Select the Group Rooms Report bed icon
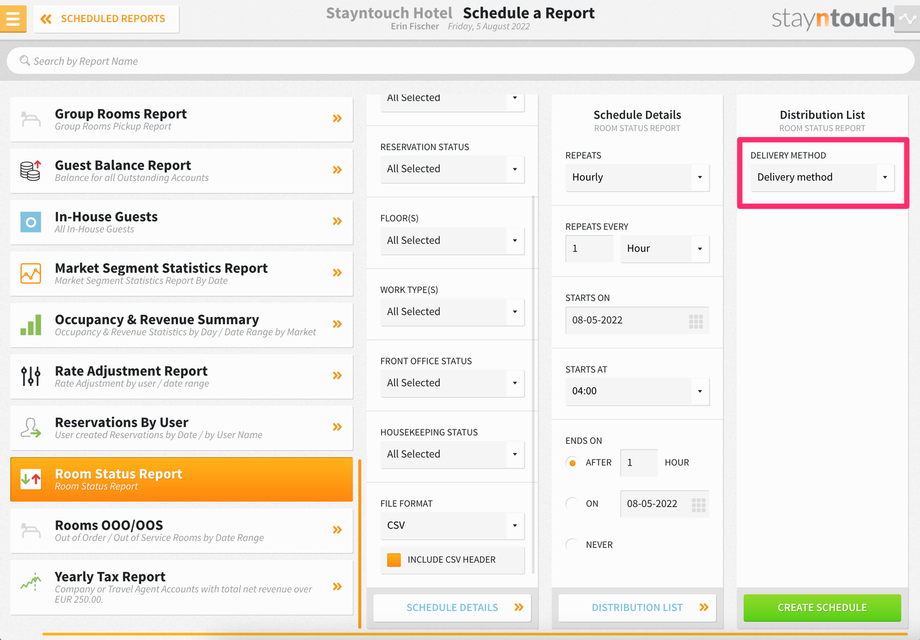Image resolution: width=920 pixels, height=640 pixels. [31, 119]
